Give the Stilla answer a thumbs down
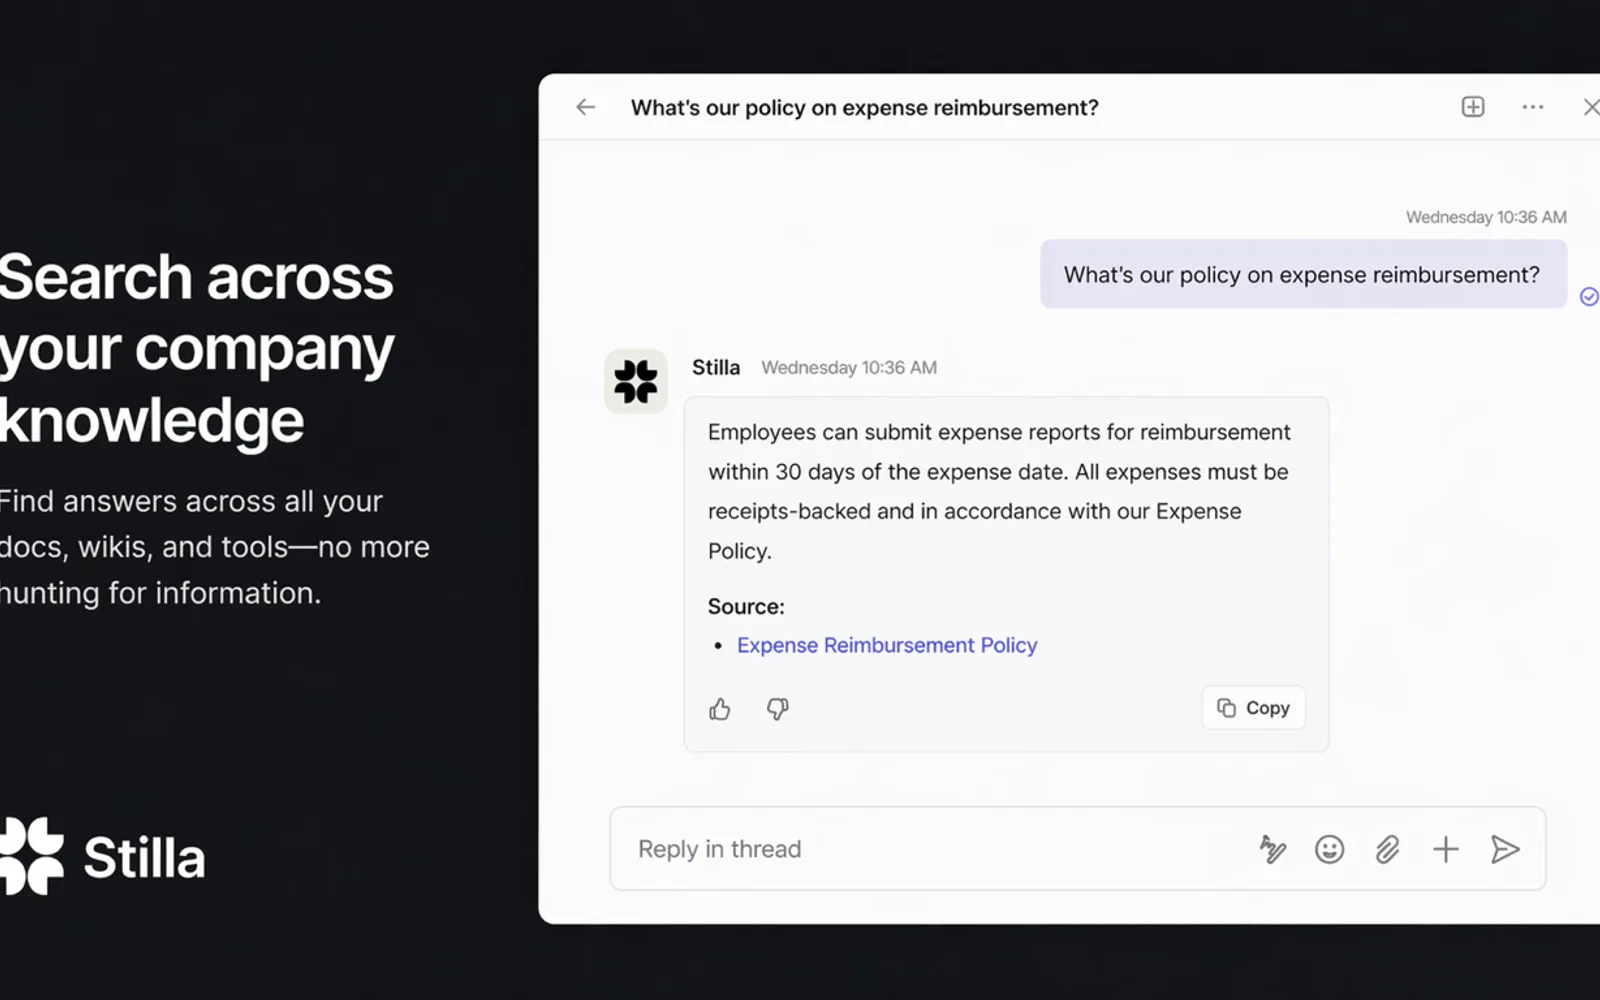Viewport: 1600px width, 1000px height. 777,709
